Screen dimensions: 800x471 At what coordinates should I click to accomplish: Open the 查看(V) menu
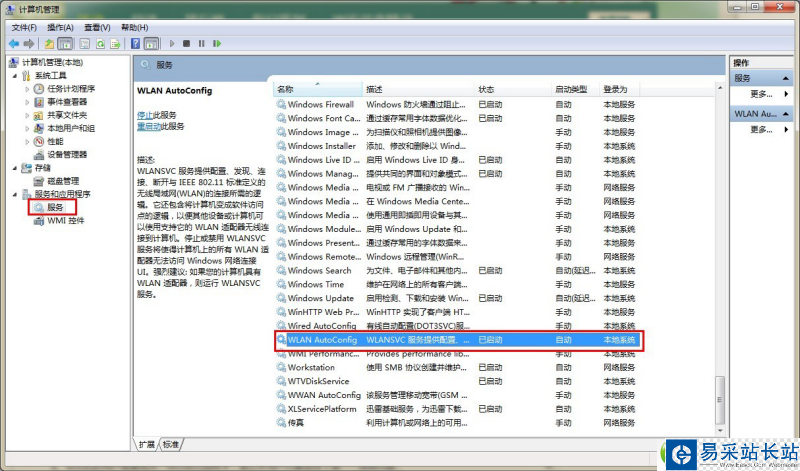click(97, 28)
